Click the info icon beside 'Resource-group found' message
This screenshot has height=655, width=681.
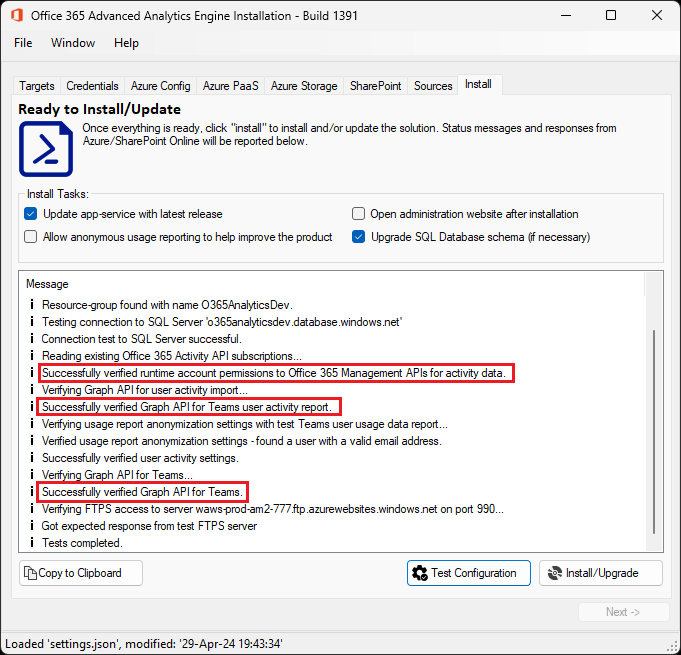(32, 304)
